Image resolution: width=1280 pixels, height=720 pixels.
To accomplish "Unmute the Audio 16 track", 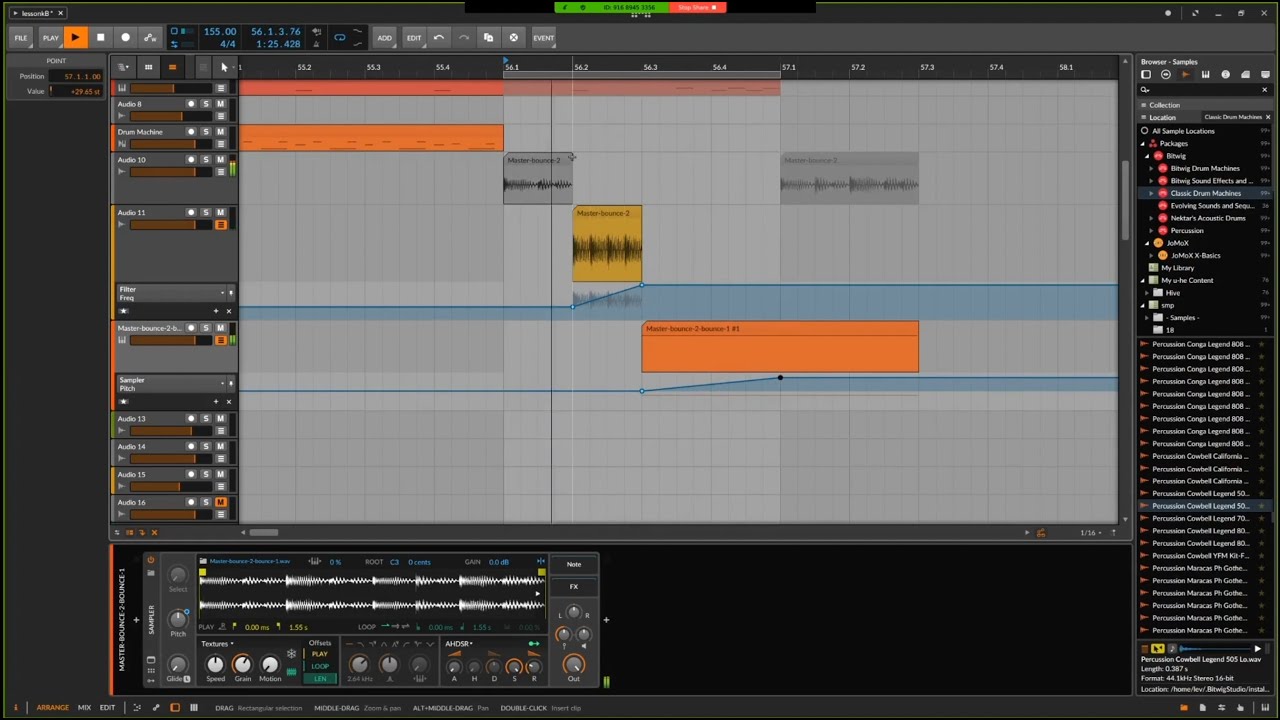I will click(220, 502).
